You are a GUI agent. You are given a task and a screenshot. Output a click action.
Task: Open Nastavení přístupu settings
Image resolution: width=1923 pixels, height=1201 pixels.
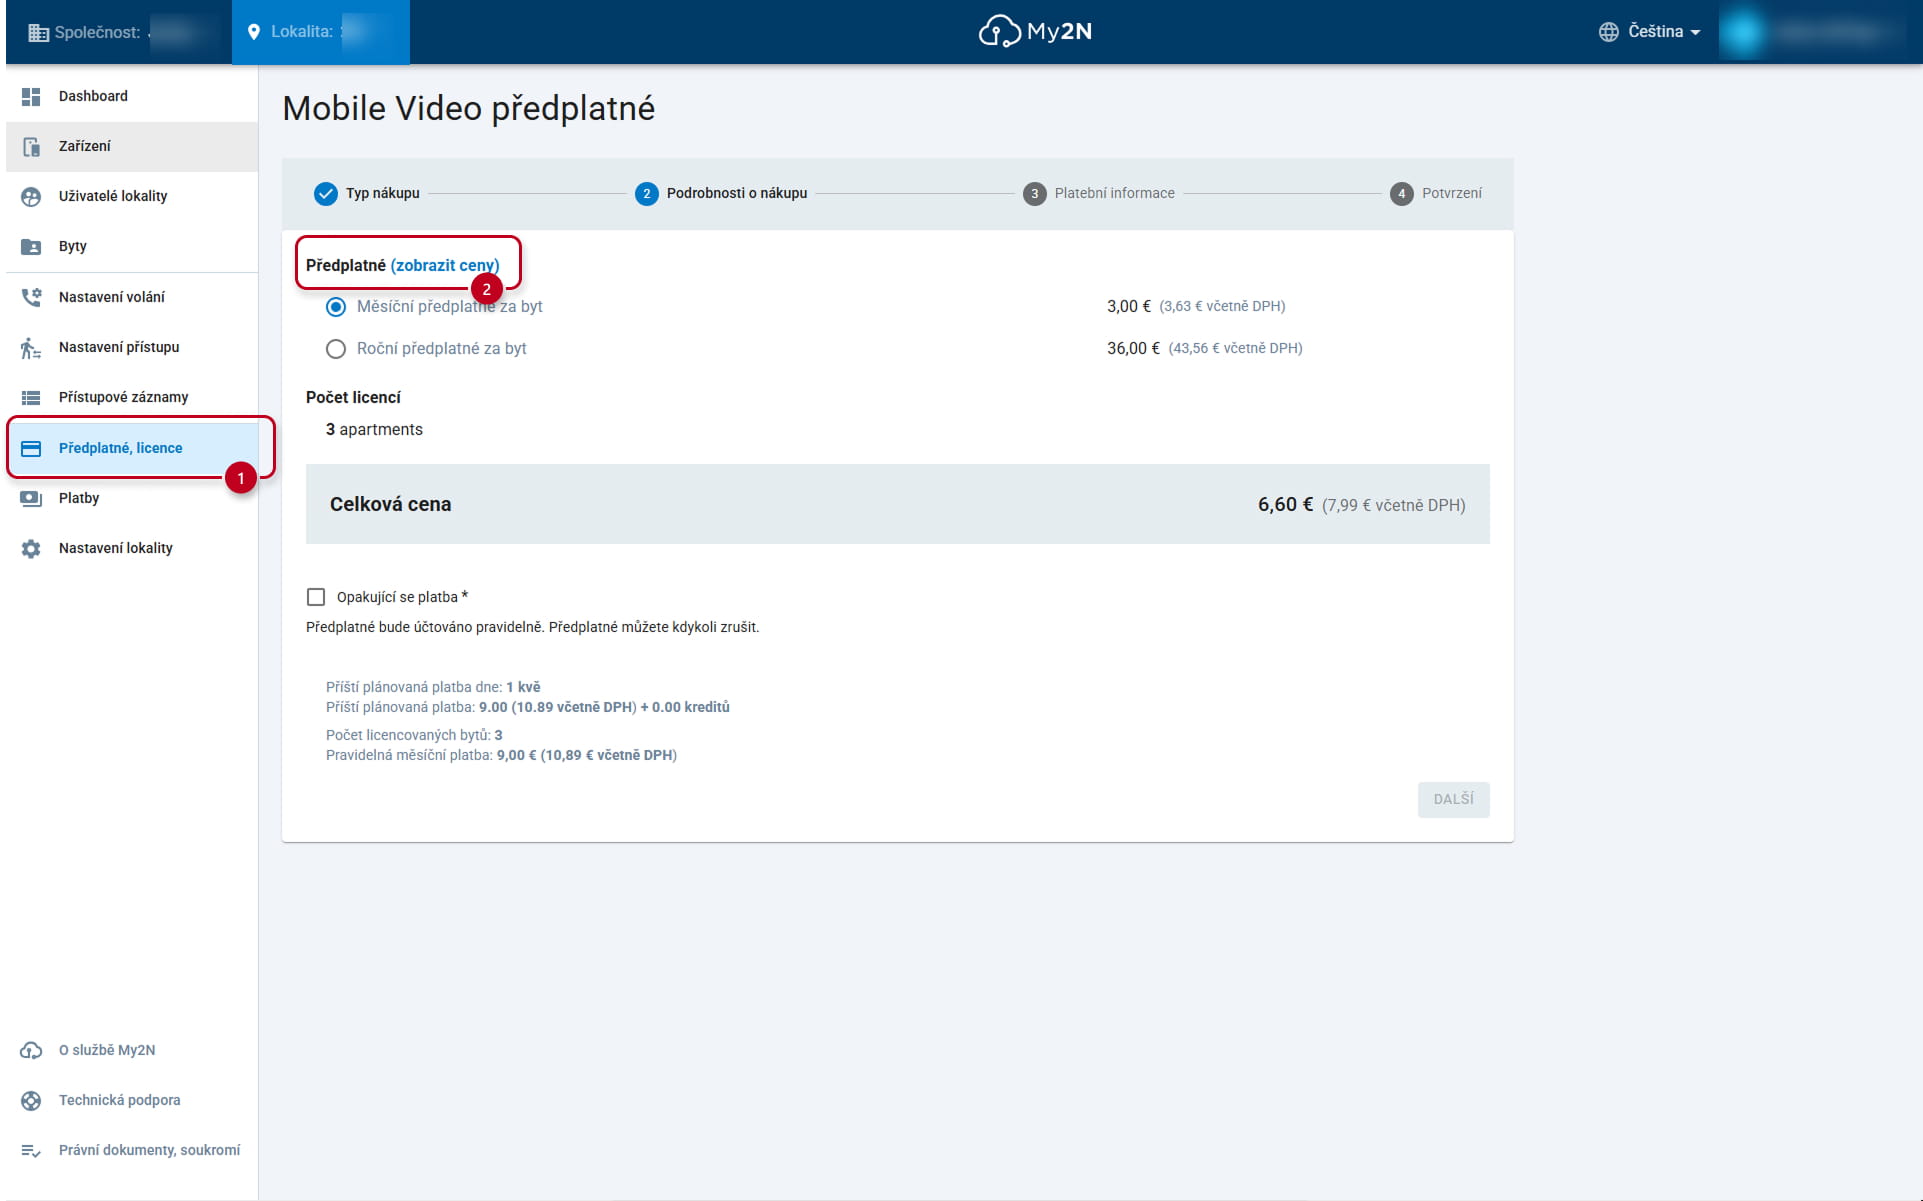pyautogui.click(x=132, y=347)
